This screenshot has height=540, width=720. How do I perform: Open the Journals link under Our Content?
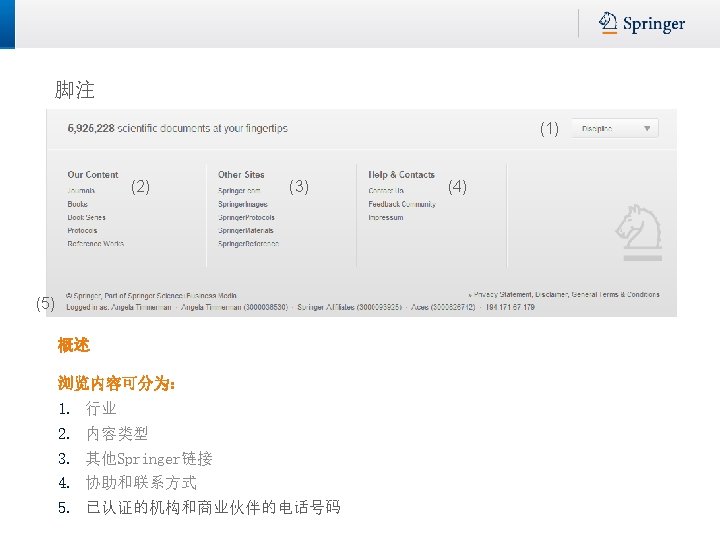pos(81,190)
